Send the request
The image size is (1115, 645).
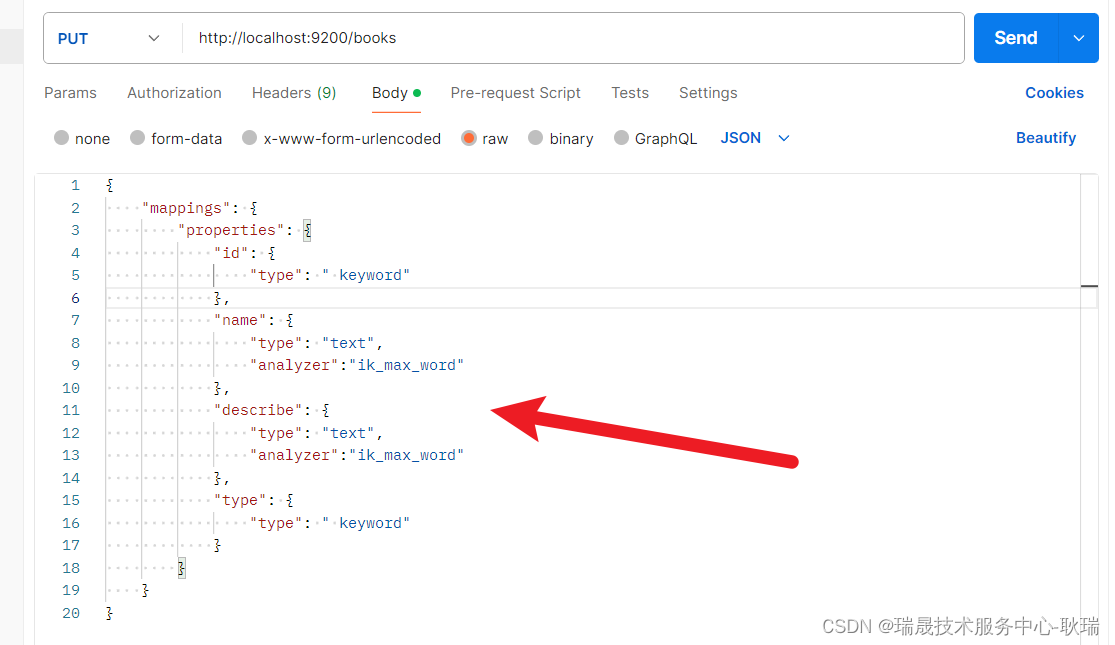1015,38
